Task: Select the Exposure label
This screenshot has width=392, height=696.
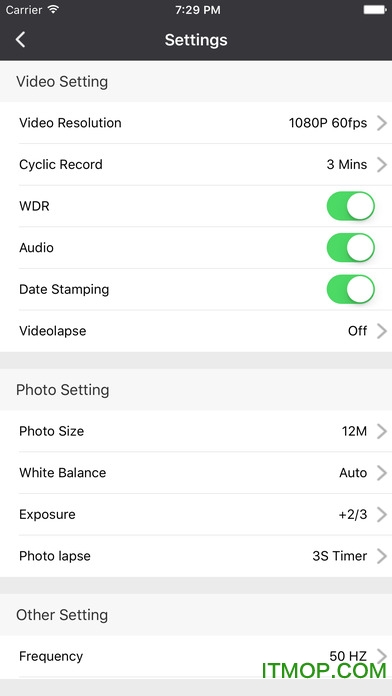Action: pos(47,514)
